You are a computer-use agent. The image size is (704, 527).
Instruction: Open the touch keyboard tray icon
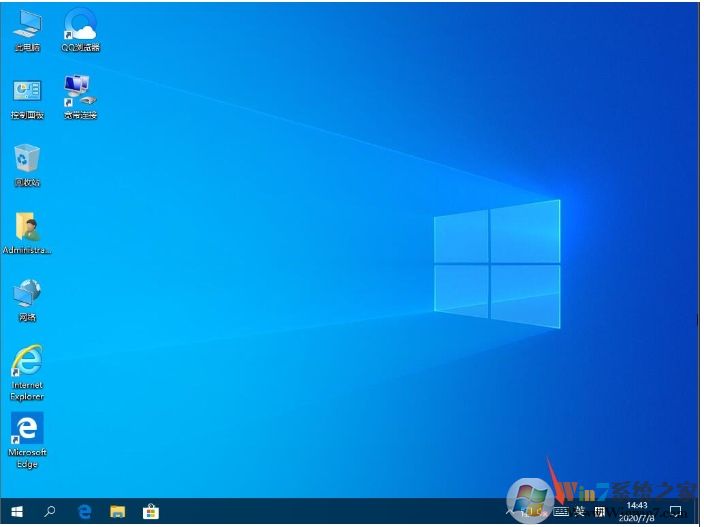(561, 511)
